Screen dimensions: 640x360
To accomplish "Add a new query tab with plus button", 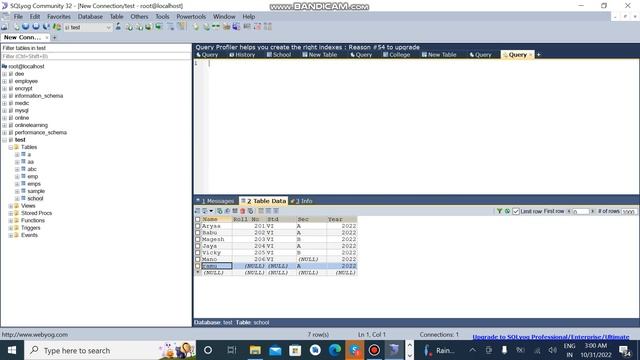I will coord(538,55).
